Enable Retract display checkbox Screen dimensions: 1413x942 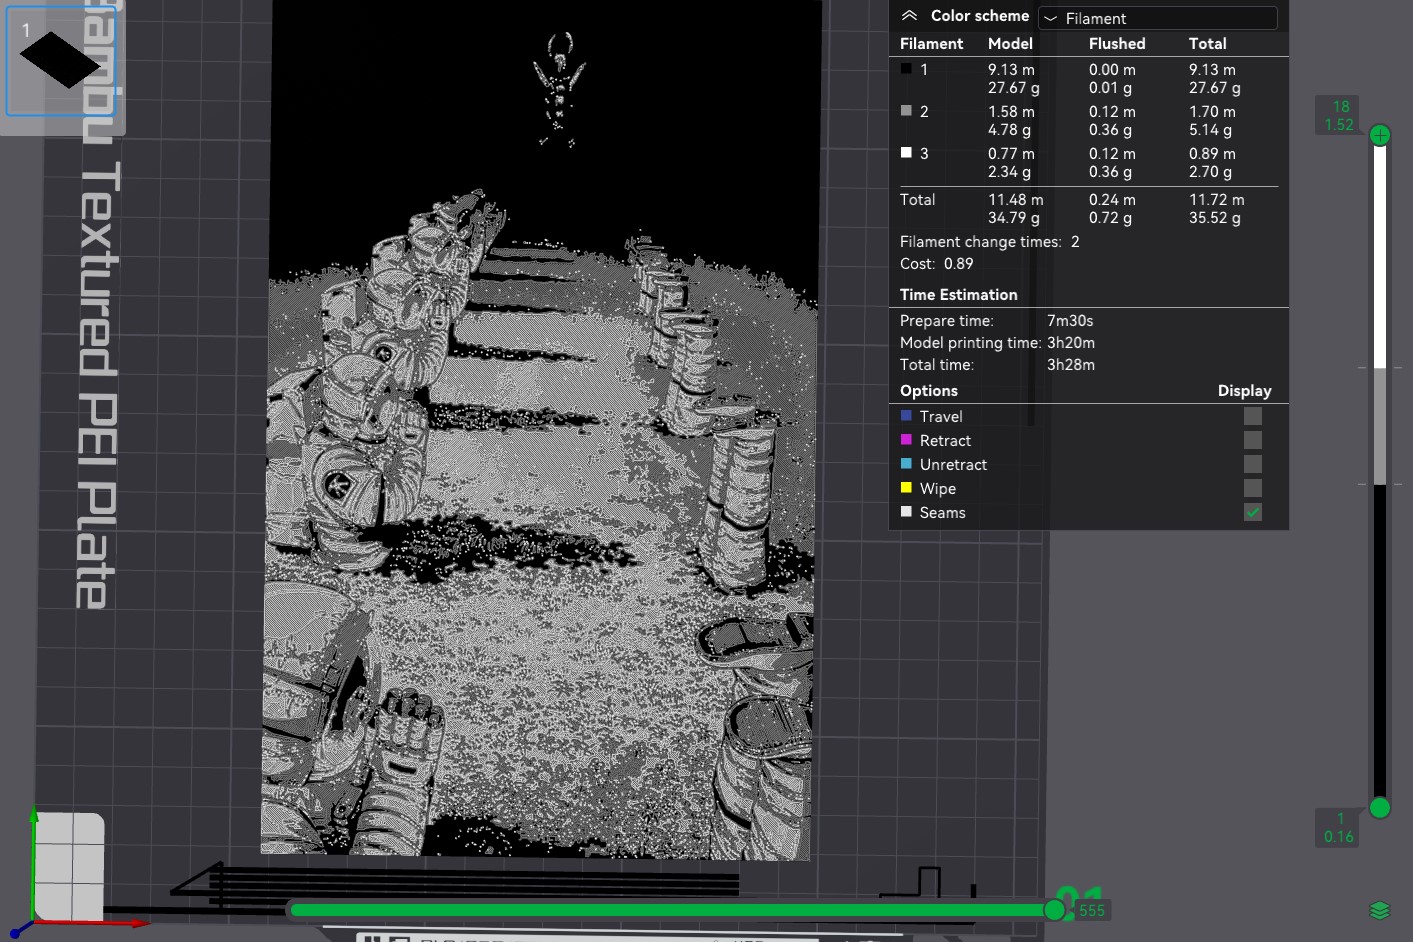(1253, 440)
